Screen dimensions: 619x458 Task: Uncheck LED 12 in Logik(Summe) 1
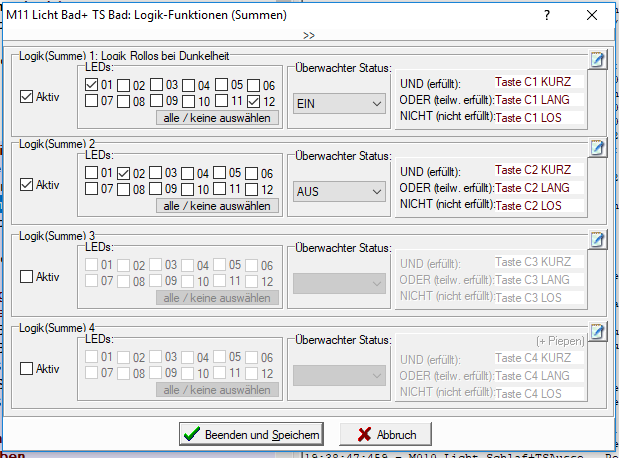click(x=256, y=100)
